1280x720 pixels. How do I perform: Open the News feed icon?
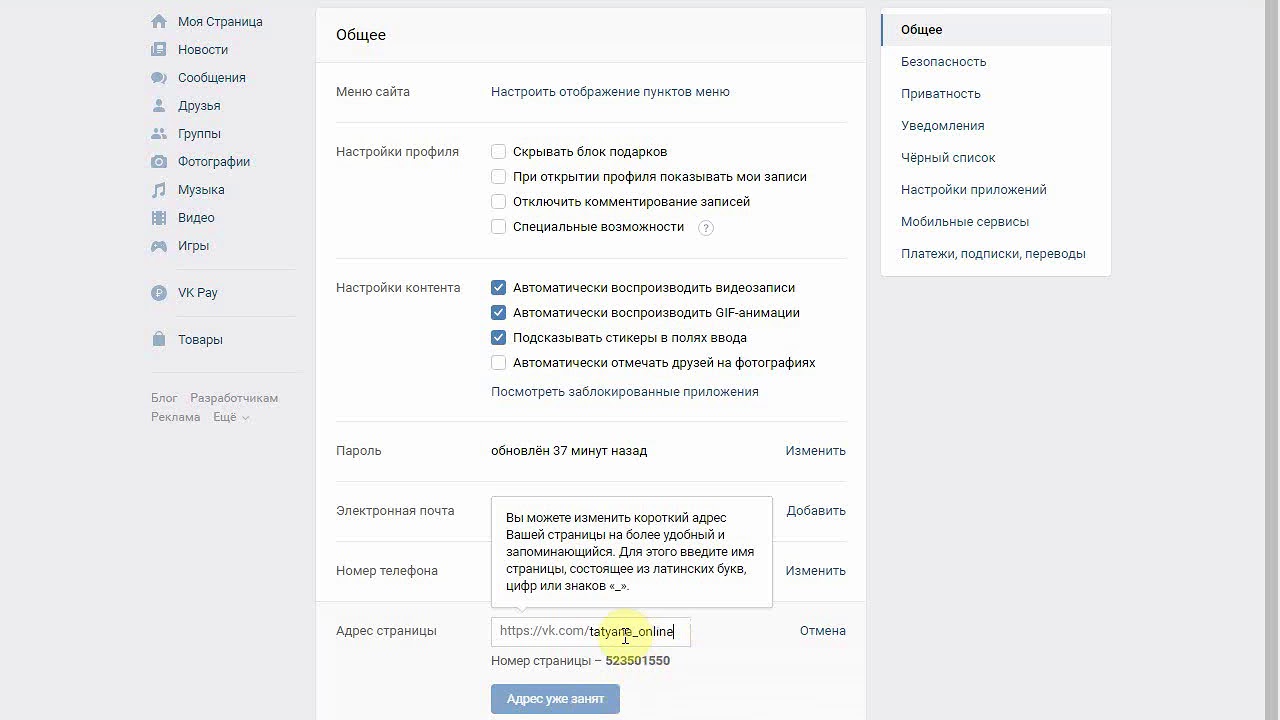[x=159, y=49]
